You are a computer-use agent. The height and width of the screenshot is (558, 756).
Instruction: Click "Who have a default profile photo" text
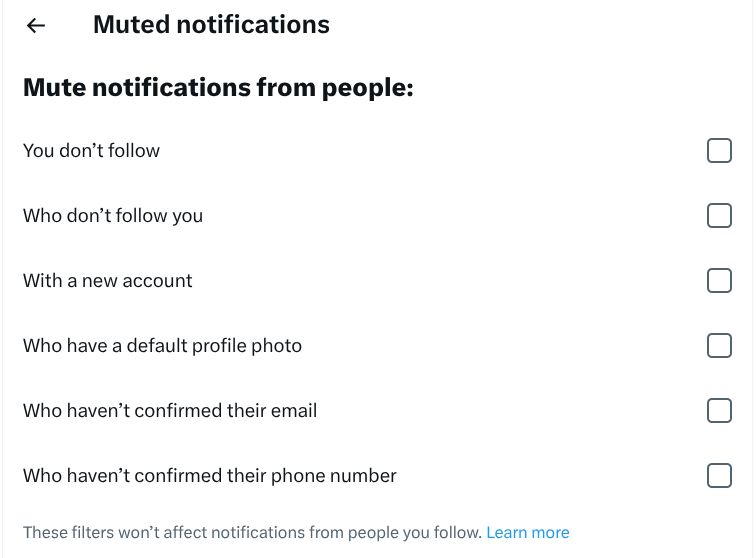click(x=162, y=346)
